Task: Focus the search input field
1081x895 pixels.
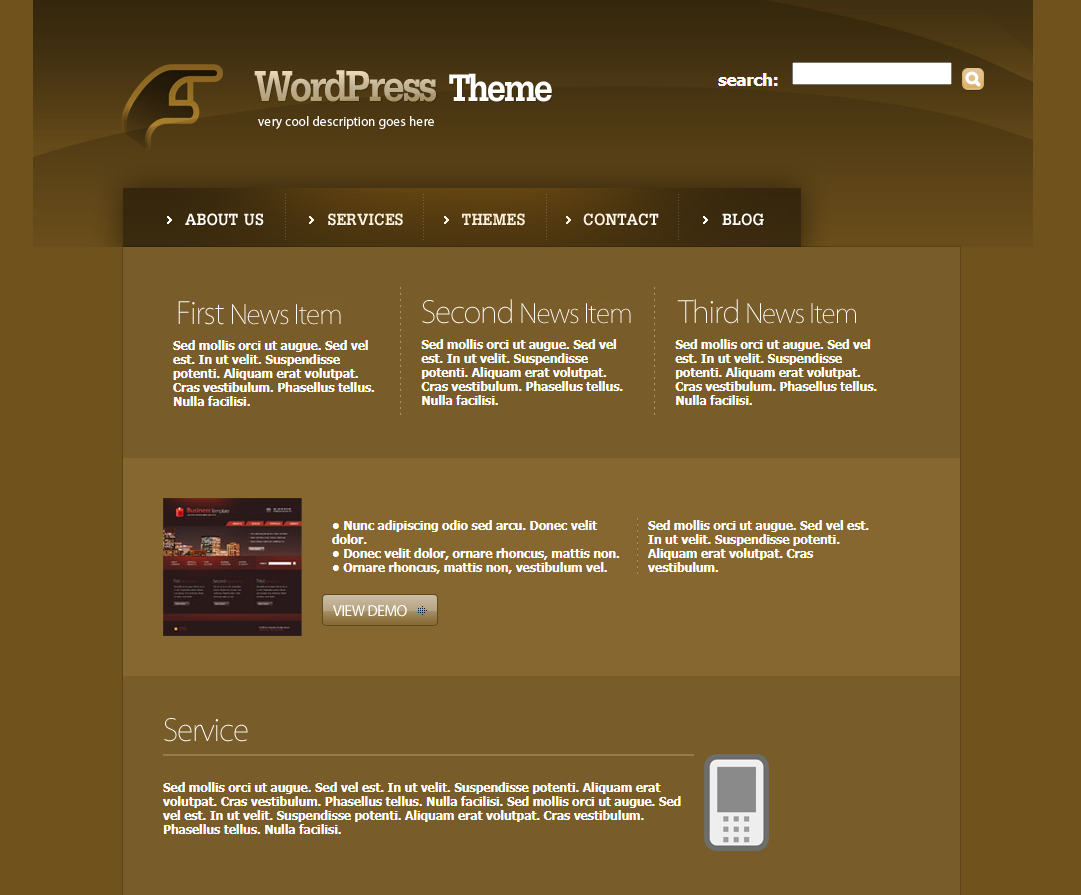Action: [871, 73]
